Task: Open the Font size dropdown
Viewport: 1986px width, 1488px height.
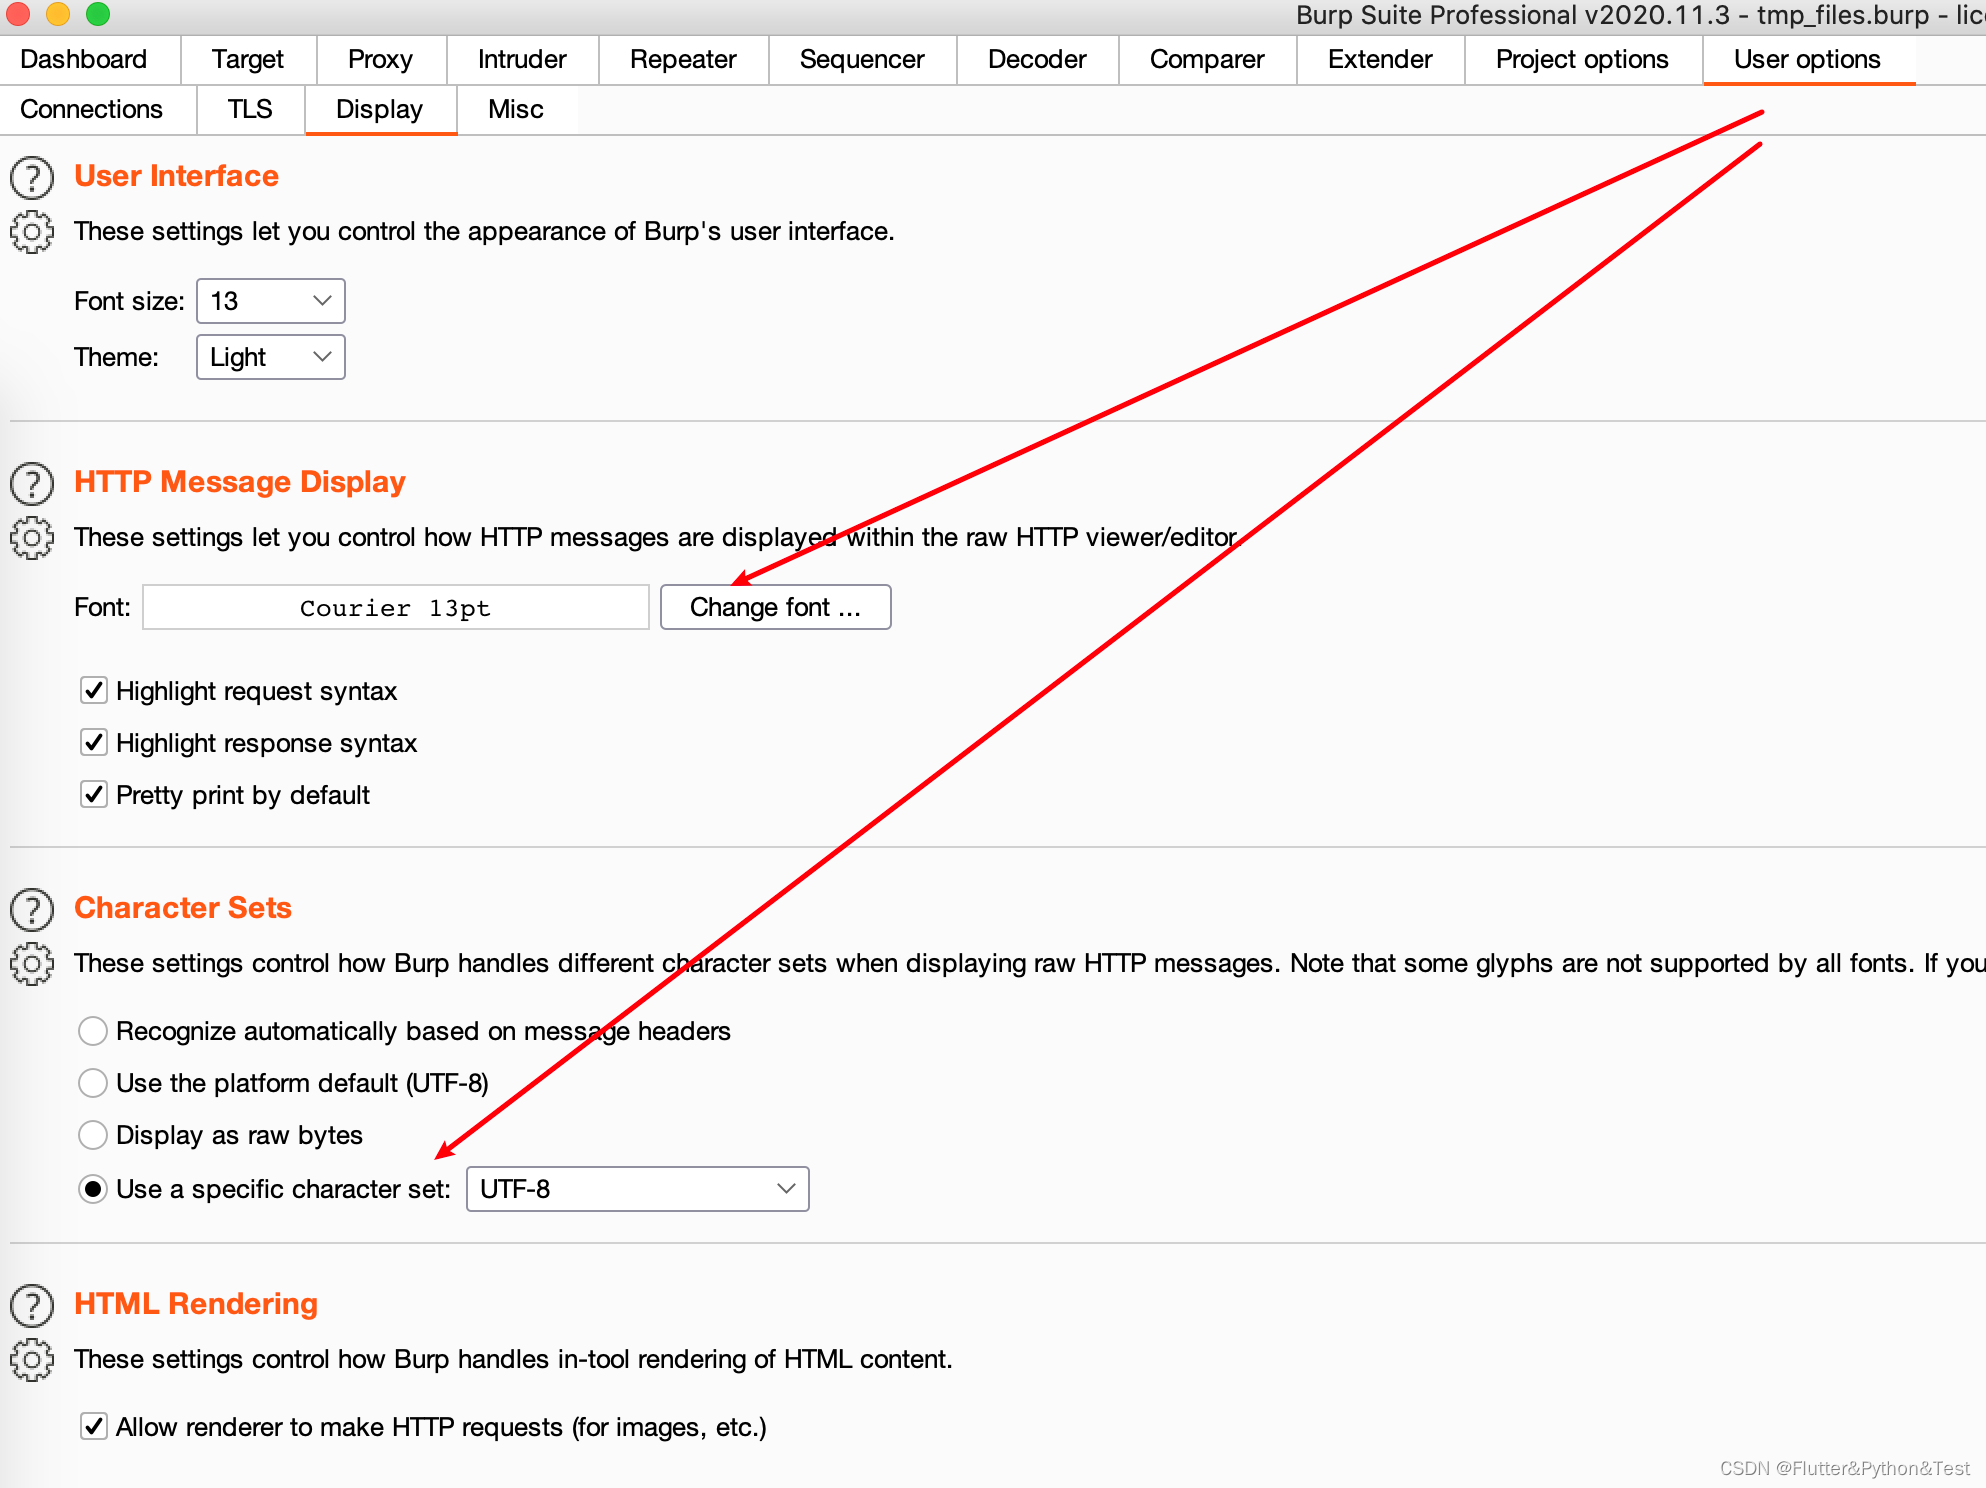Action: (x=271, y=301)
